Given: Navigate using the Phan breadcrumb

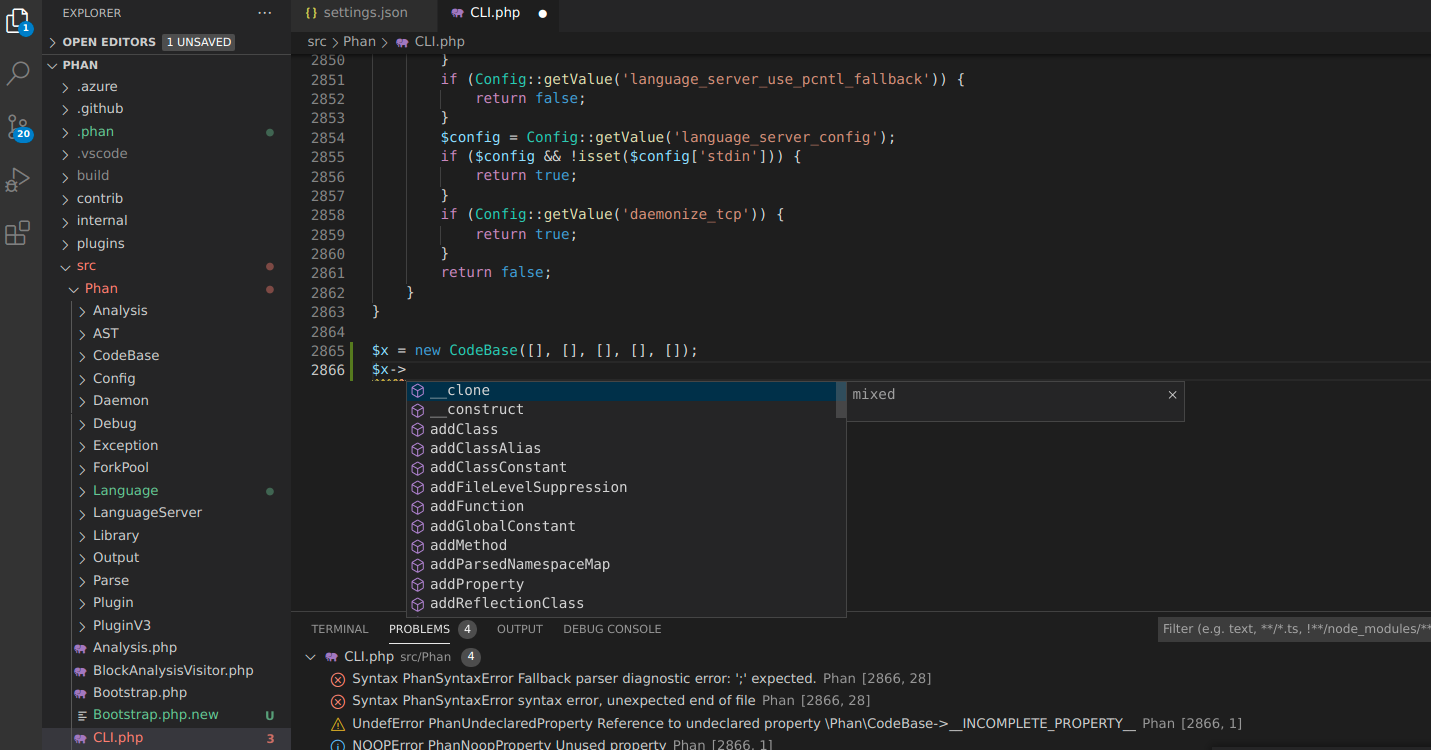Looking at the screenshot, I should pos(359,41).
